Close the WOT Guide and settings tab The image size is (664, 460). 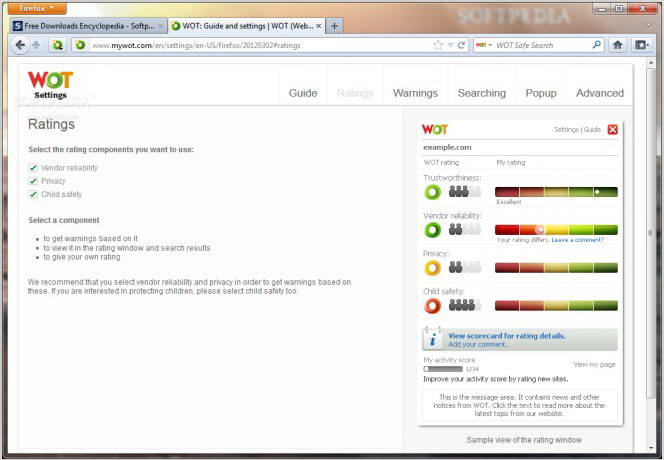pos(319,26)
